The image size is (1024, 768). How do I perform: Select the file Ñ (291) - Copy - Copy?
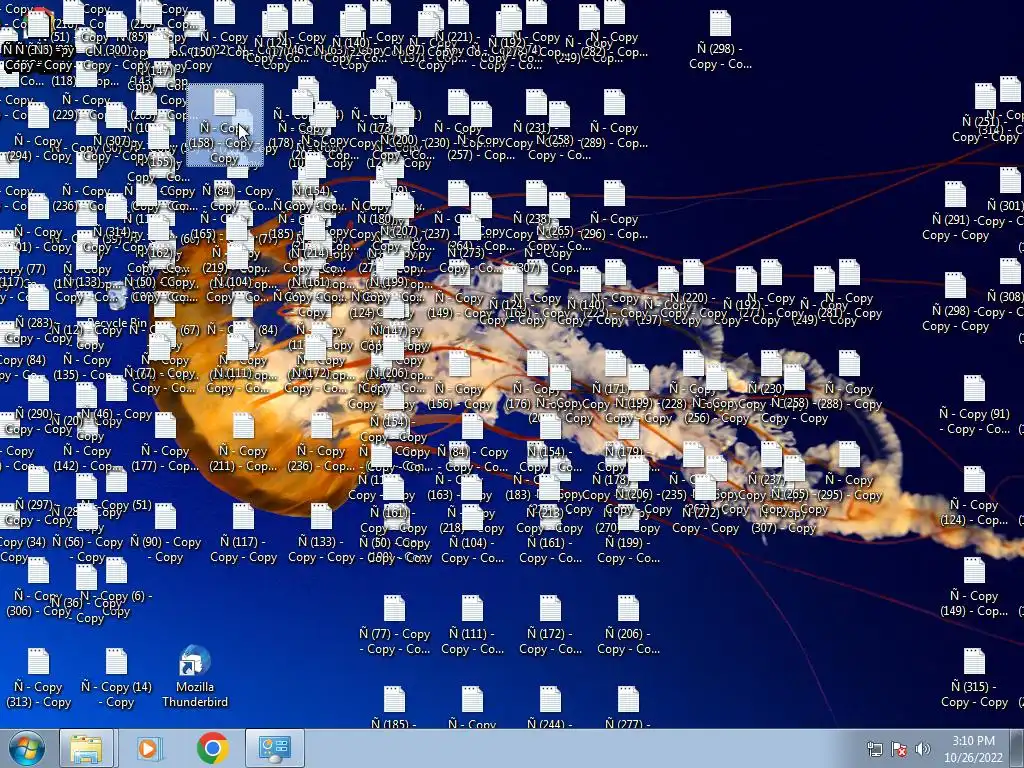955,212
